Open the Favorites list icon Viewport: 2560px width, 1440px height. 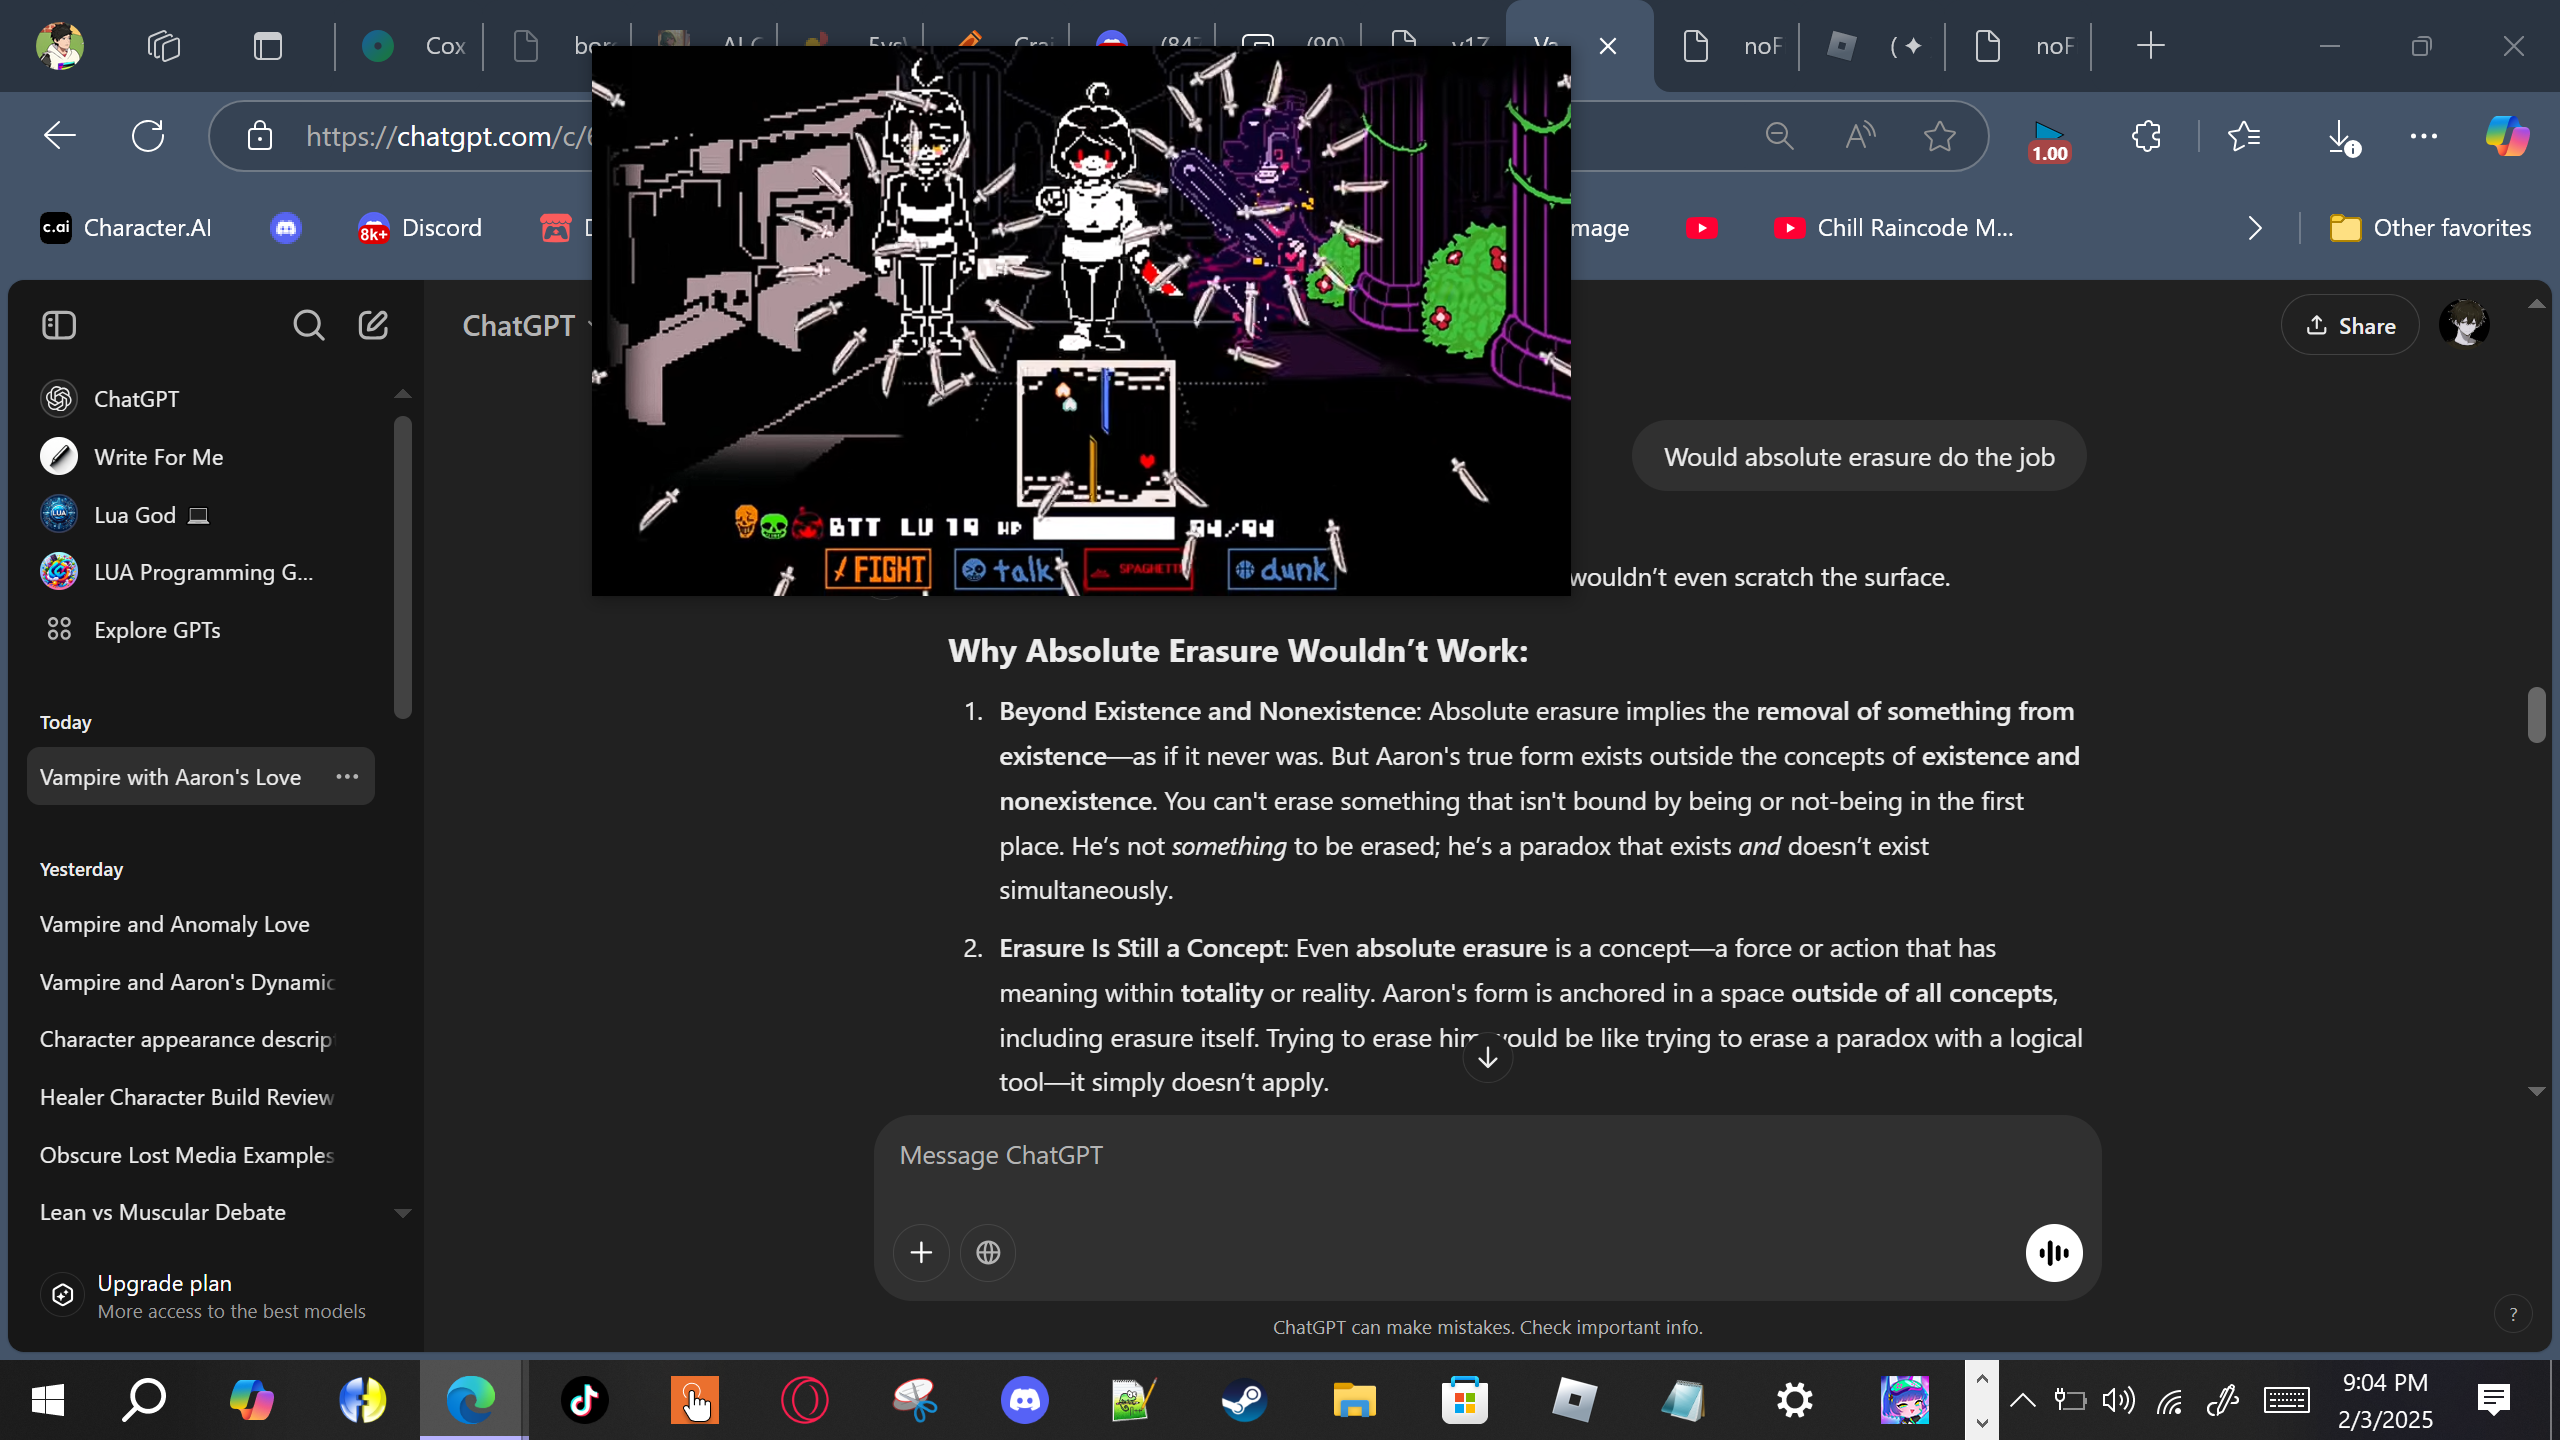tap(2245, 136)
